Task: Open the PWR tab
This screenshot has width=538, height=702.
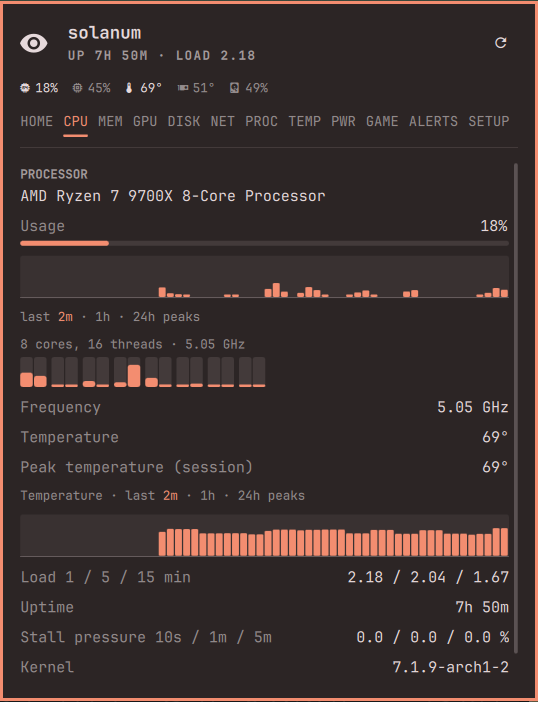Action: (x=343, y=121)
